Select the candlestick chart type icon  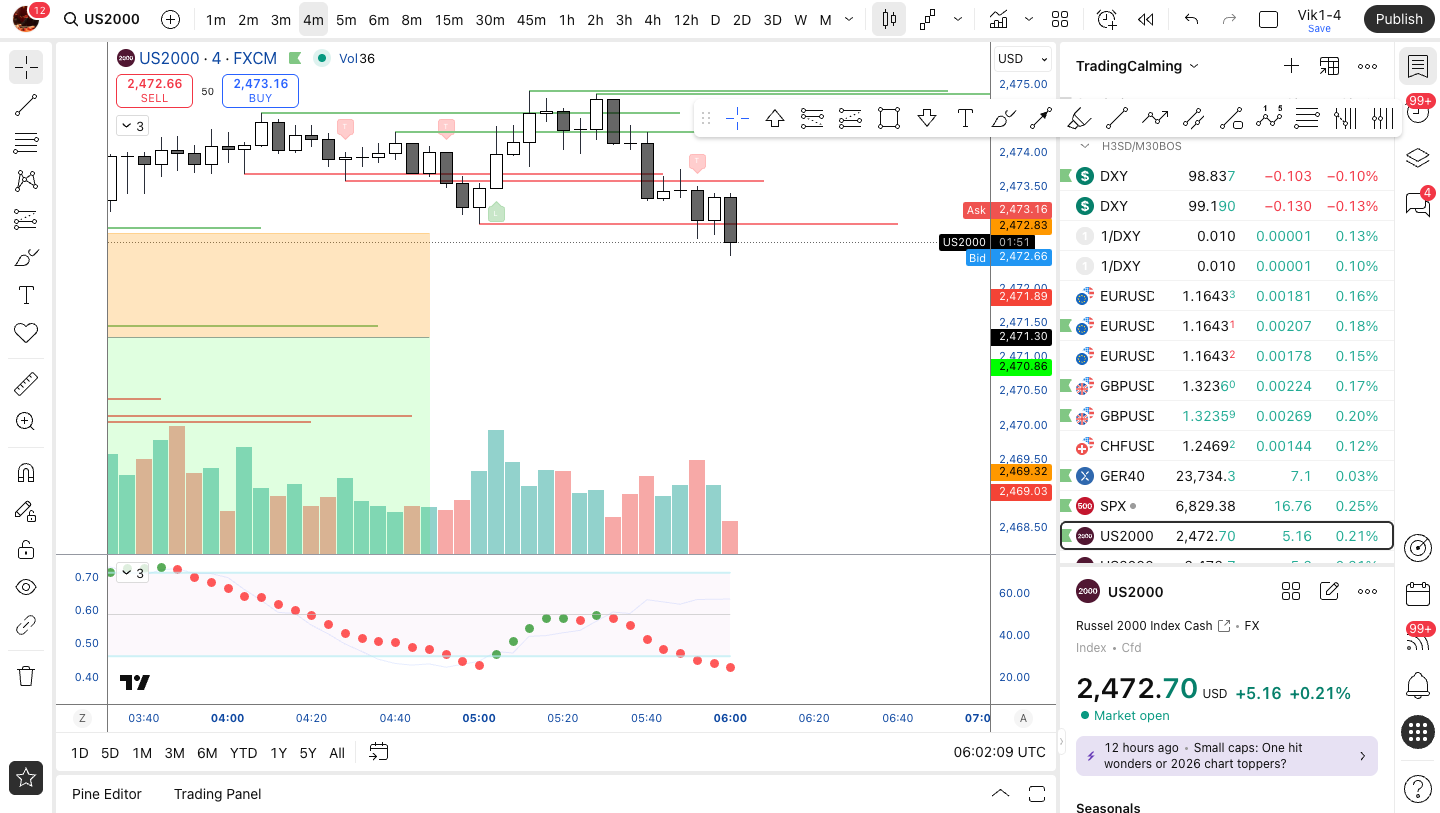889,19
